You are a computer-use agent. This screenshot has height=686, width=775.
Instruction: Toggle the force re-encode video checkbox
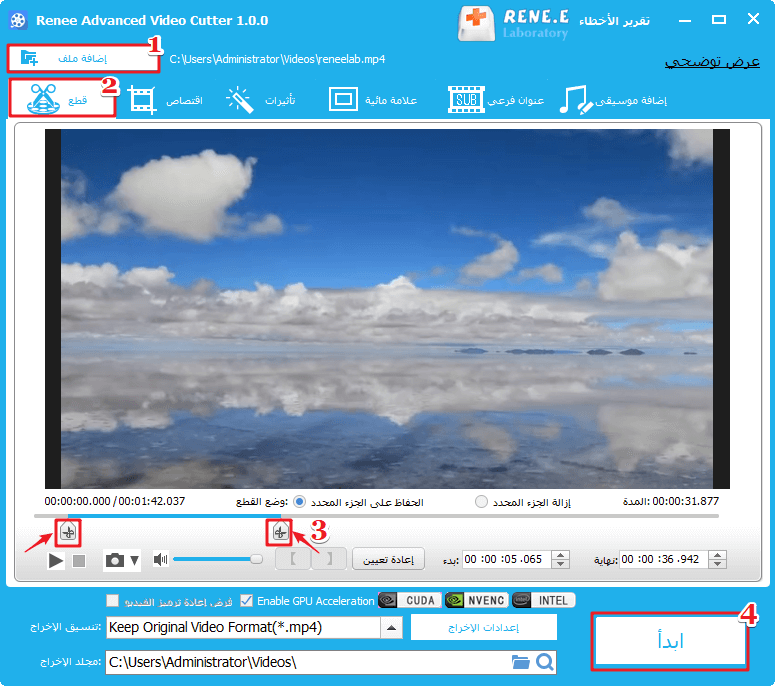coord(113,600)
